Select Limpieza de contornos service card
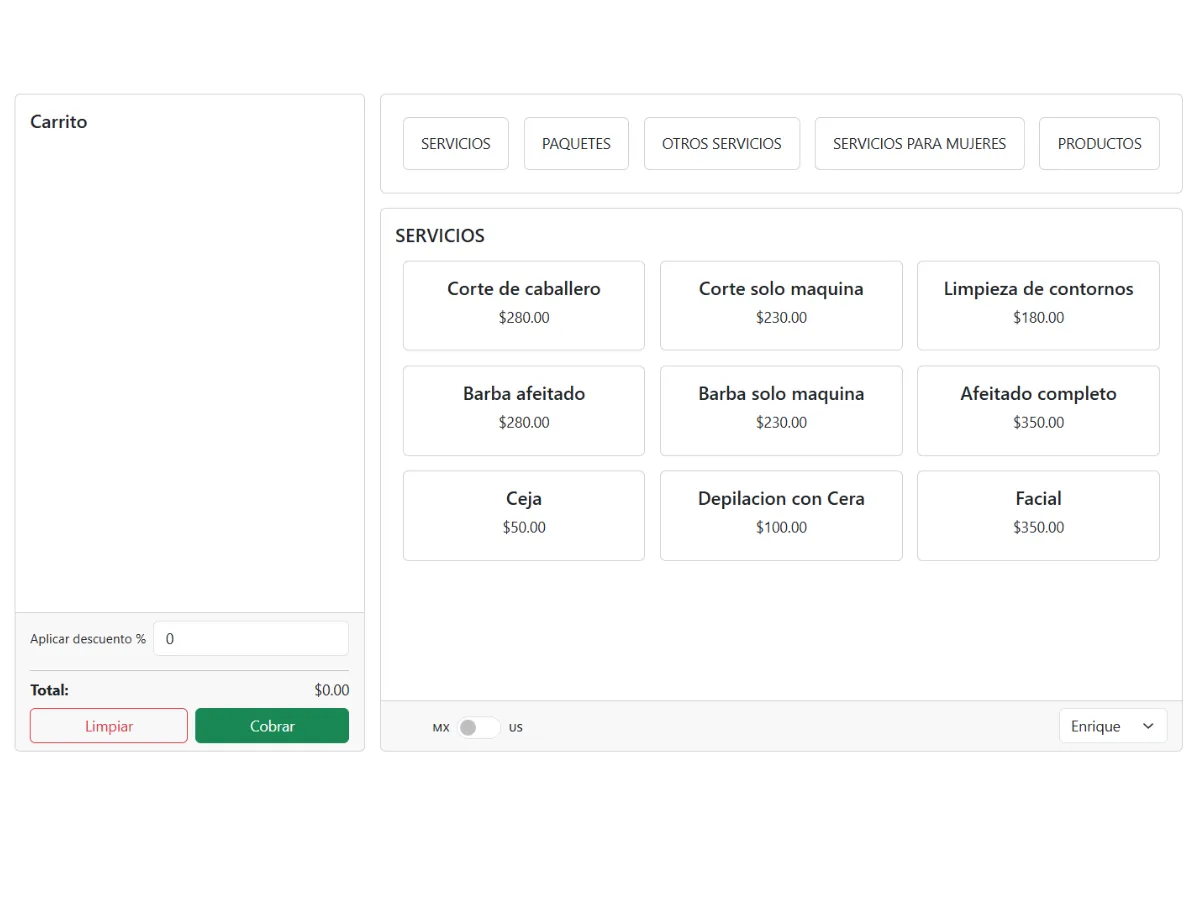The width and height of the screenshot is (1200, 900). [1038, 305]
